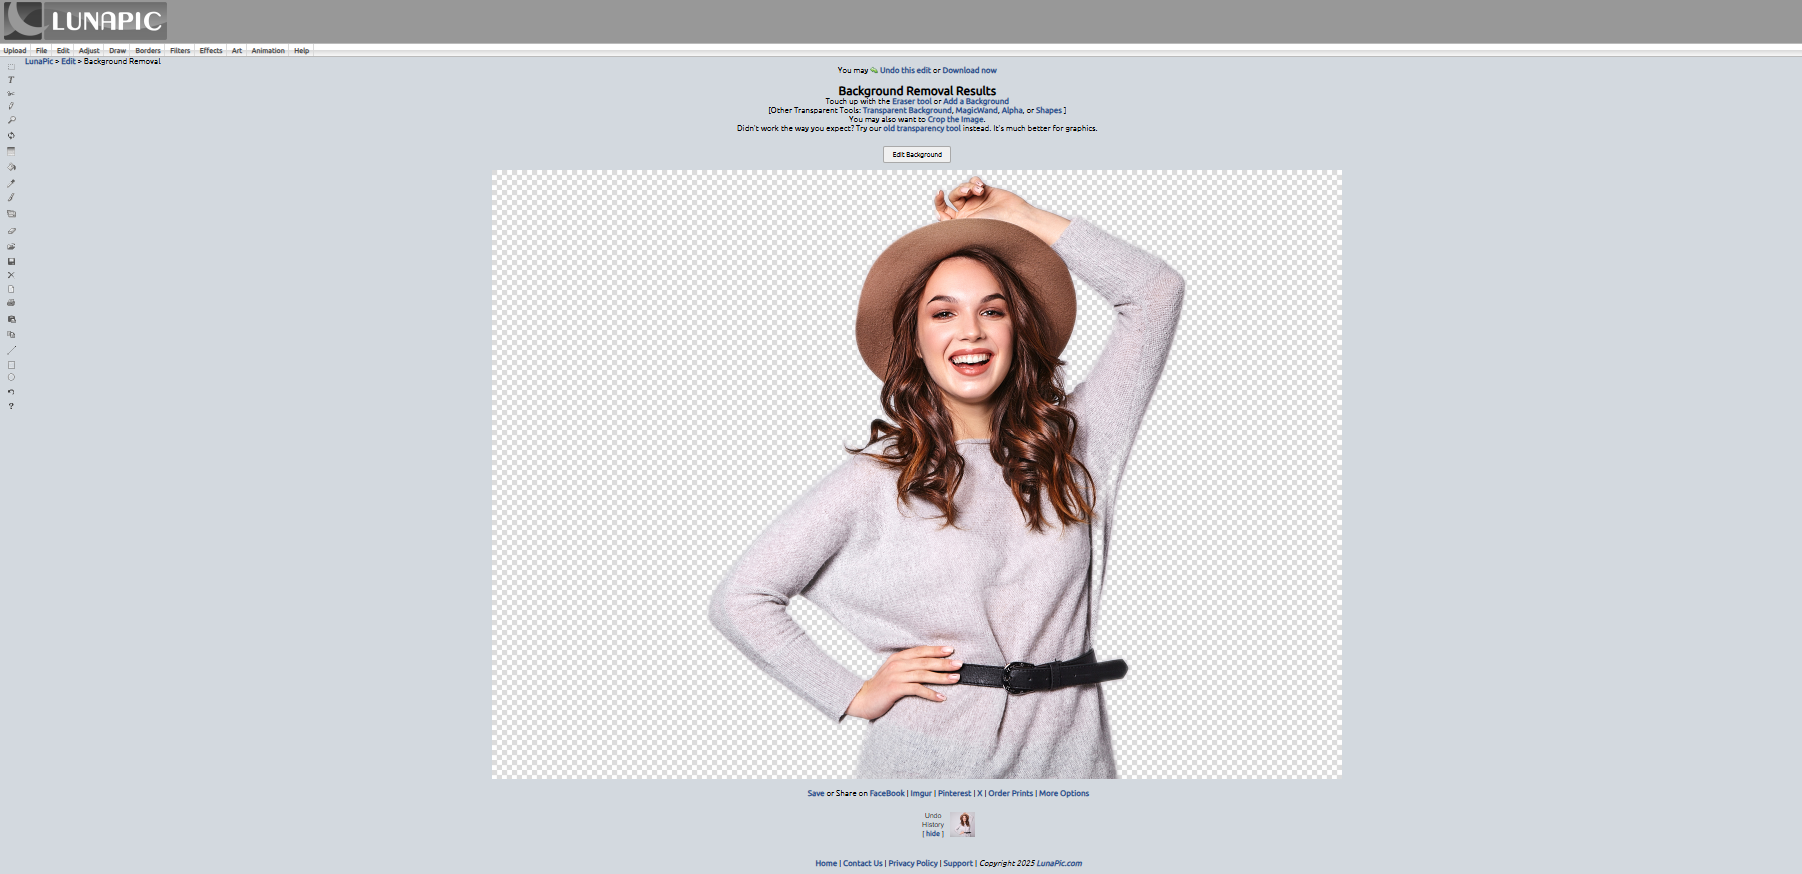Click the floppy disk save icon
Image resolution: width=1802 pixels, height=874 pixels.
(11, 261)
